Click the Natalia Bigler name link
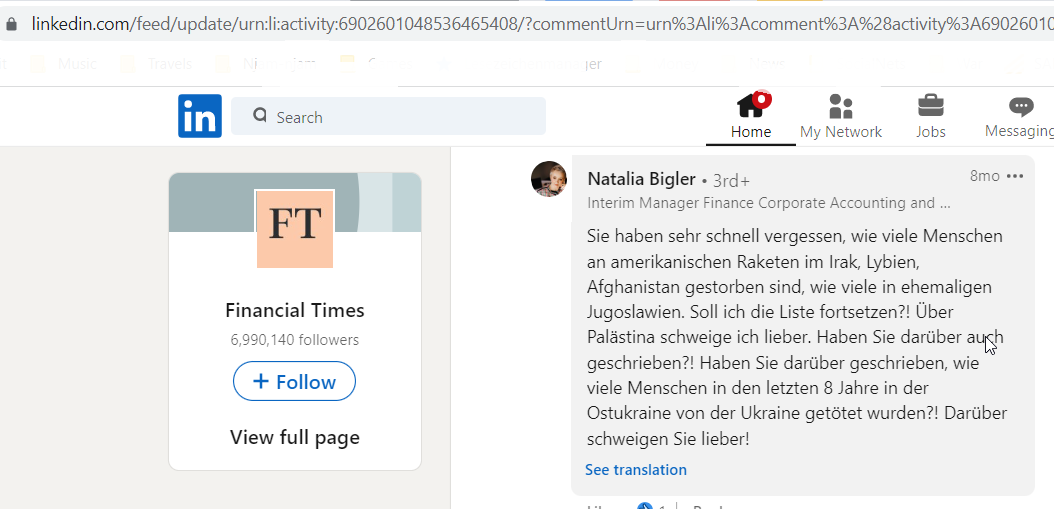Viewport: 1054px width, 509px height. pyautogui.click(x=641, y=180)
